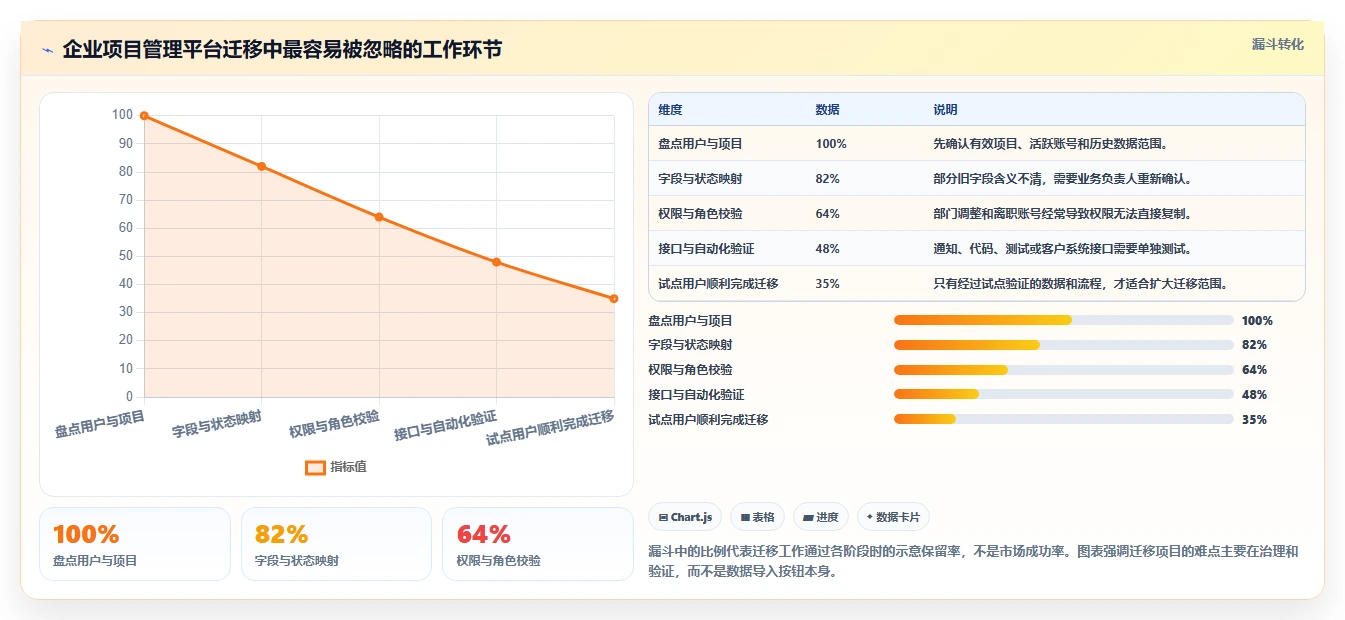
Task: Select the 进度 tag chip
Action: pyautogui.click(x=820, y=517)
